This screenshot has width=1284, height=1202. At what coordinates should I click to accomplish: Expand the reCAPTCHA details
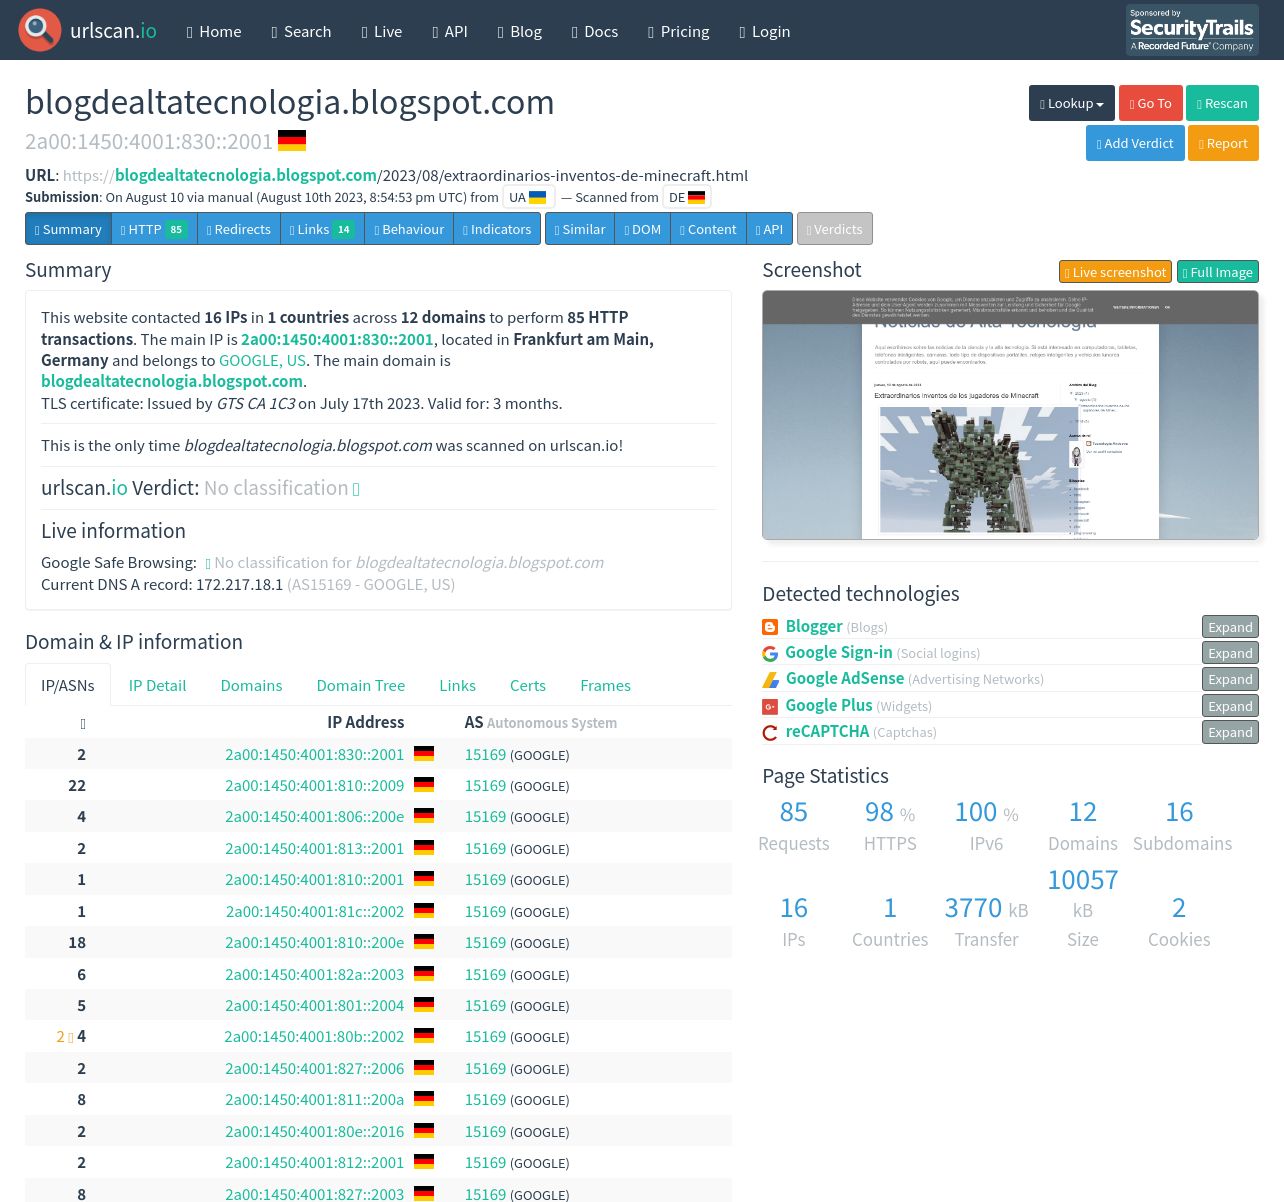click(1230, 732)
